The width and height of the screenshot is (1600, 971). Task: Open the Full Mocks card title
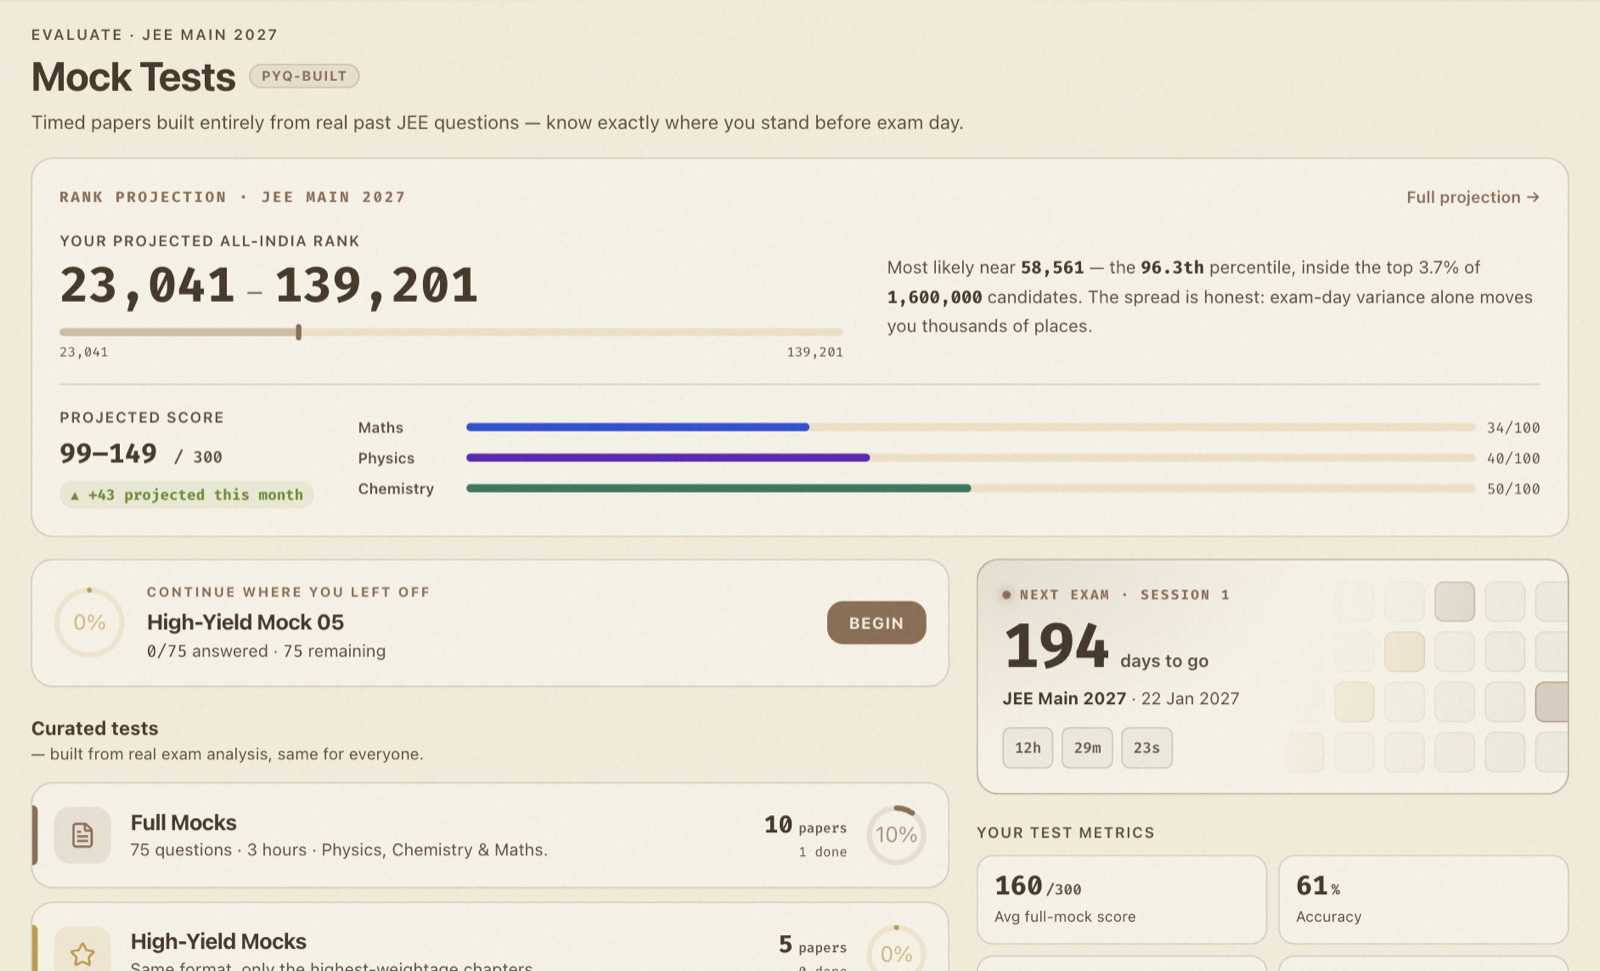click(x=184, y=822)
